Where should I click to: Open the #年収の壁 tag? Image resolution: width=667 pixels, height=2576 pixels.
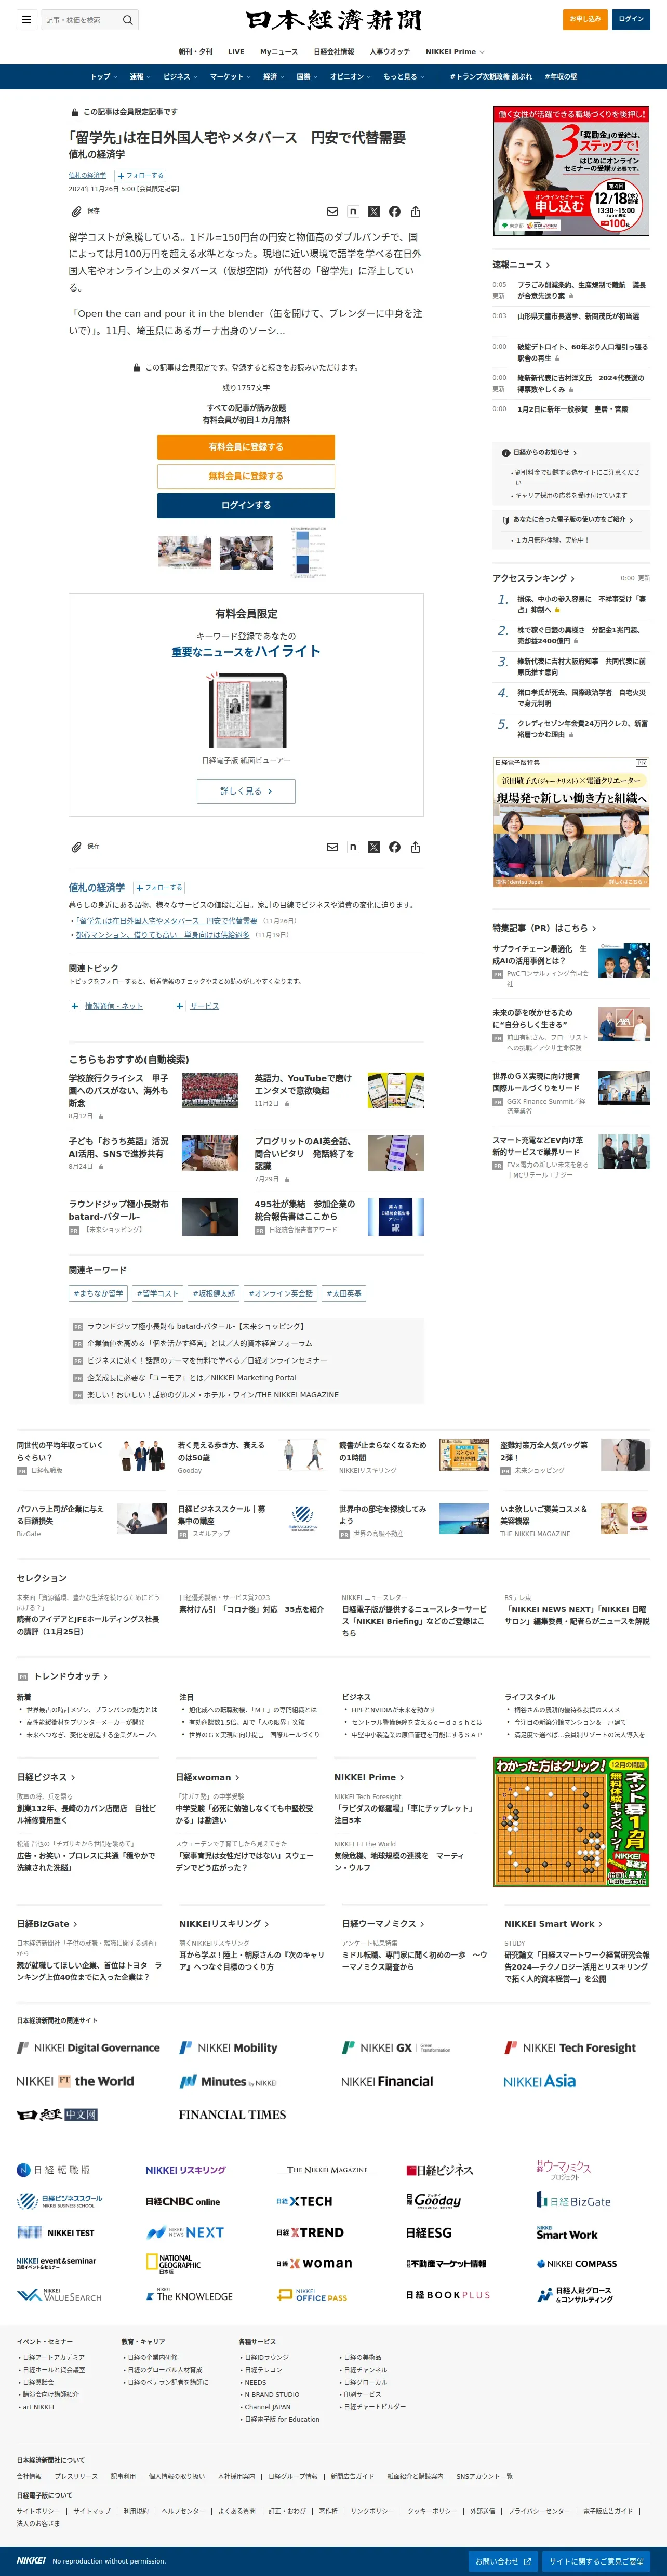[x=560, y=76]
